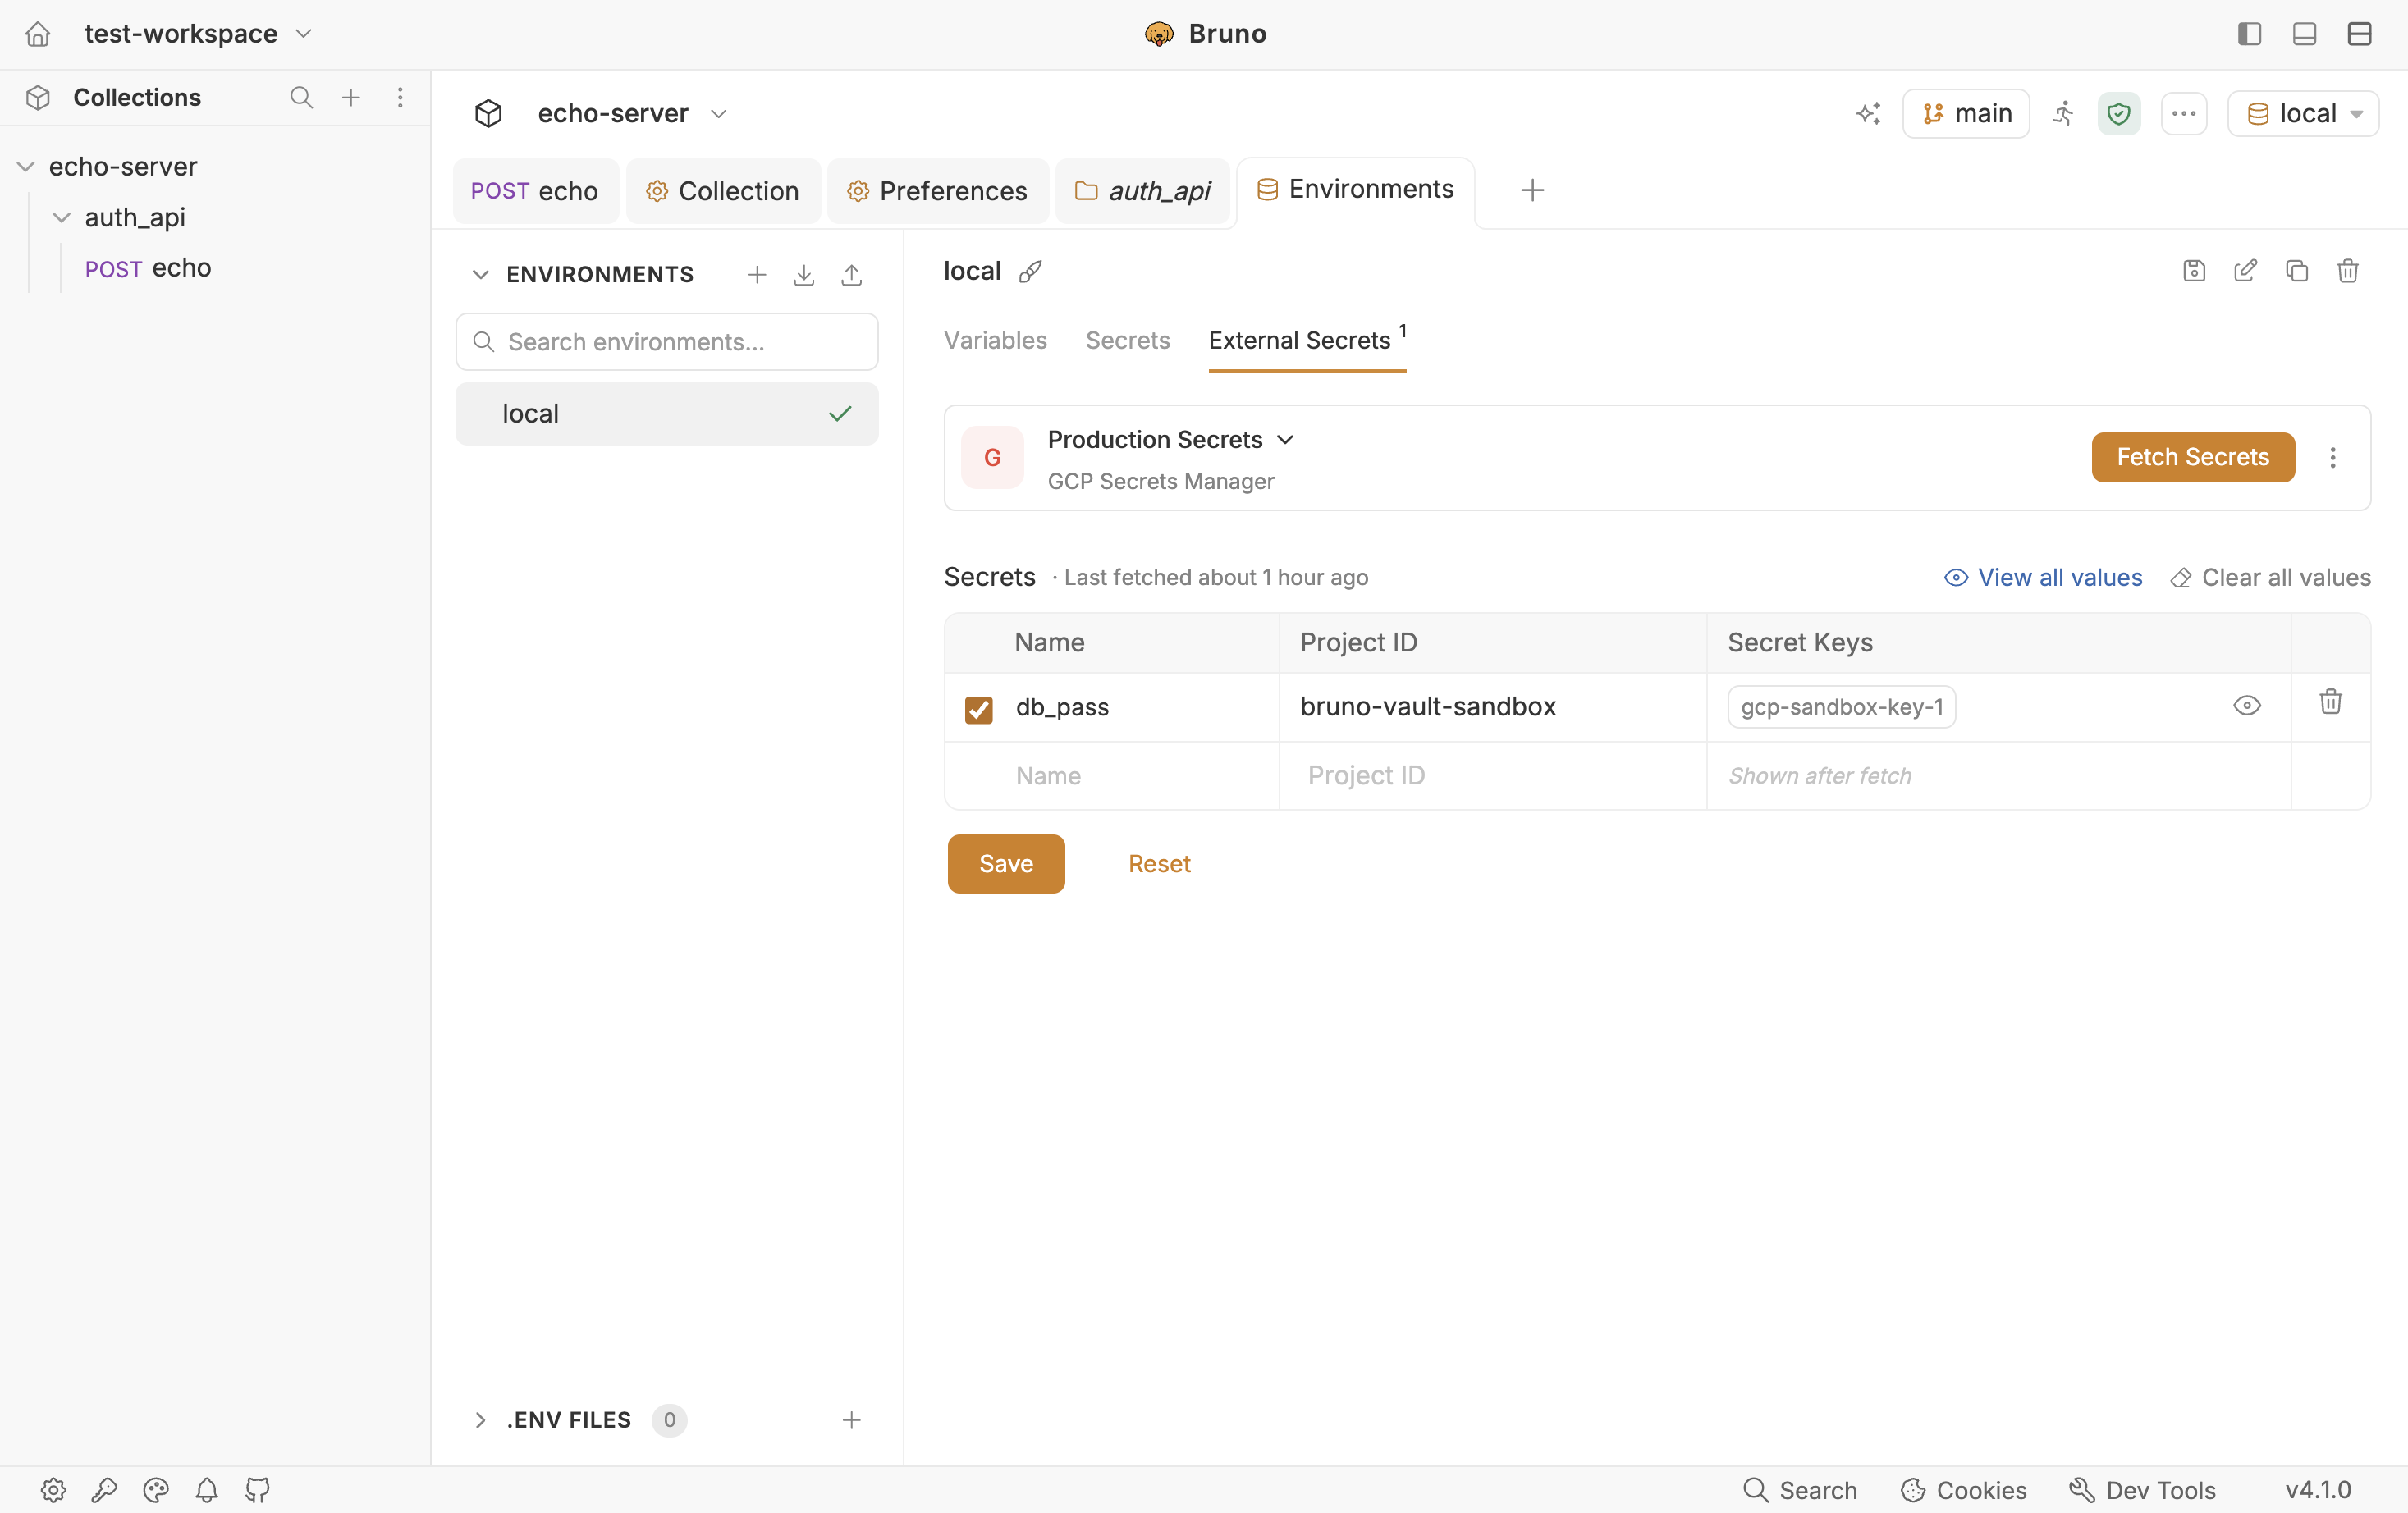Search collections with the magnifier icon
2408x1513 pixels.
point(301,97)
